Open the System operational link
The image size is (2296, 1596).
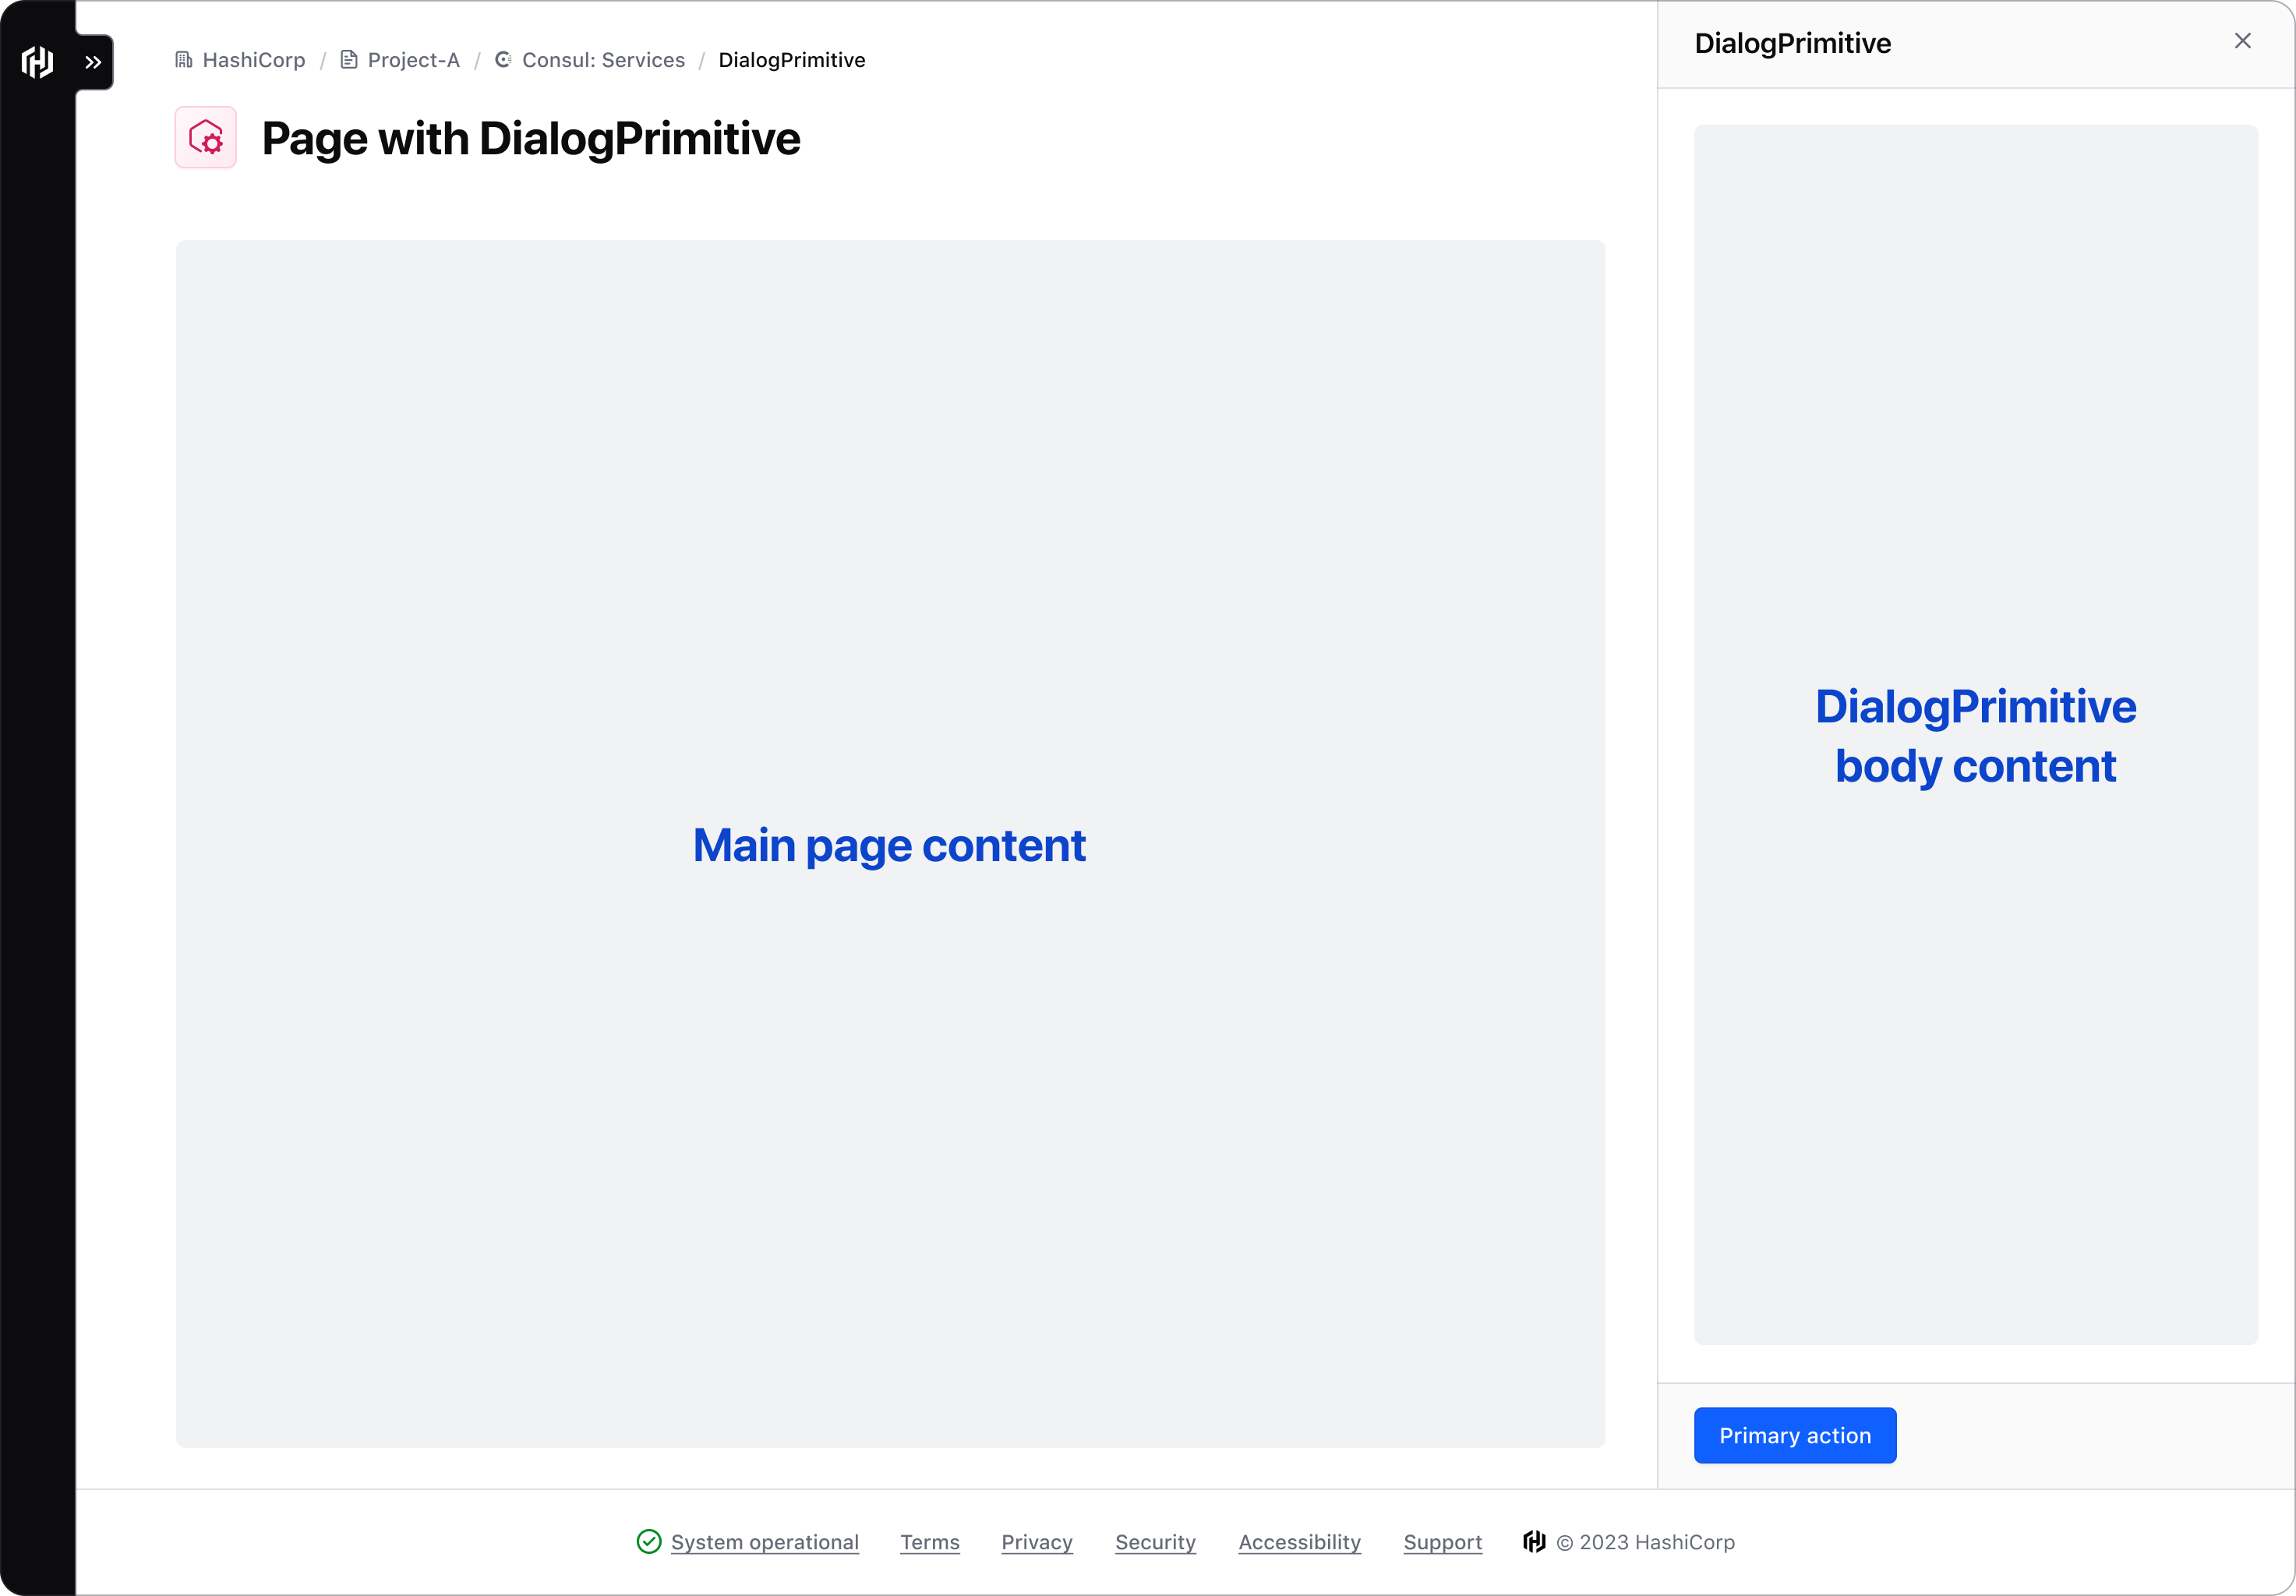click(764, 1542)
